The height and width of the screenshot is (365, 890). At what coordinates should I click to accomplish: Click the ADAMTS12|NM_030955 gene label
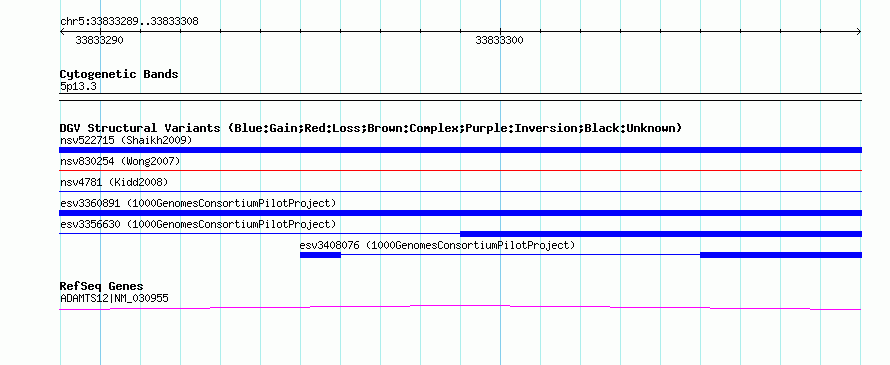point(114,298)
